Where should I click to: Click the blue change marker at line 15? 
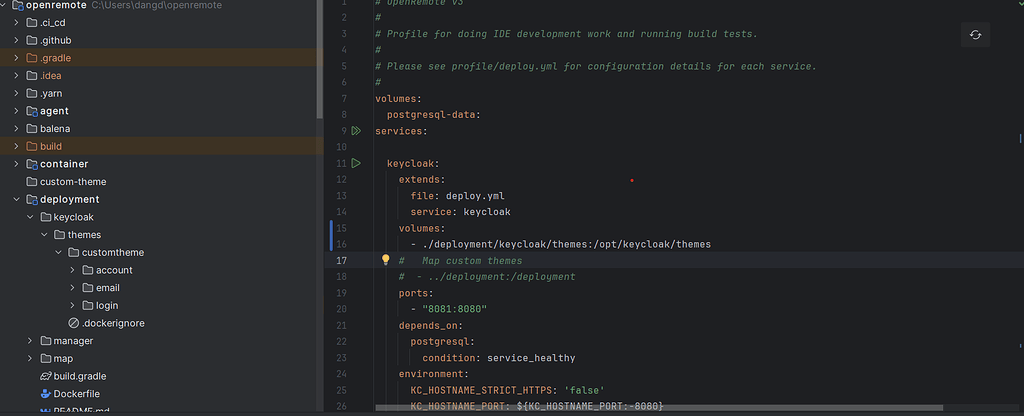tap(331, 236)
